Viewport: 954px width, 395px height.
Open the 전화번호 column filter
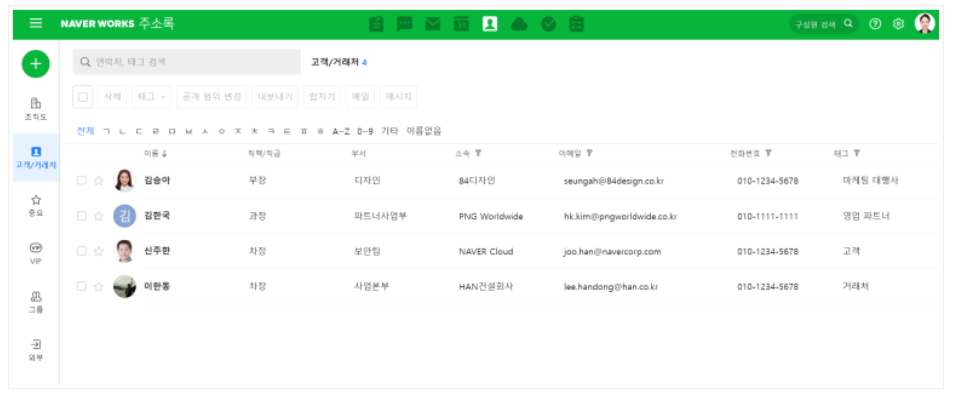(x=768, y=153)
